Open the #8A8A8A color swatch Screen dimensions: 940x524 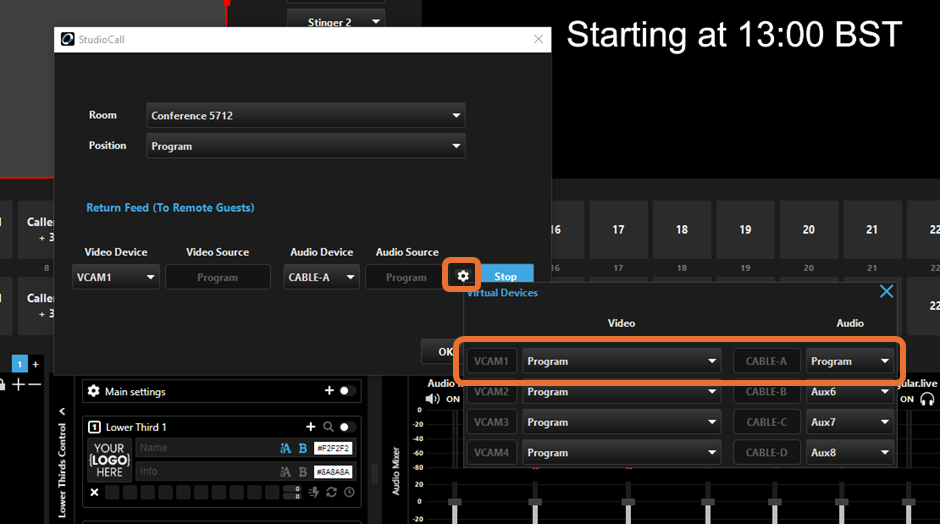pyautogui.click(x=333, y=472)
